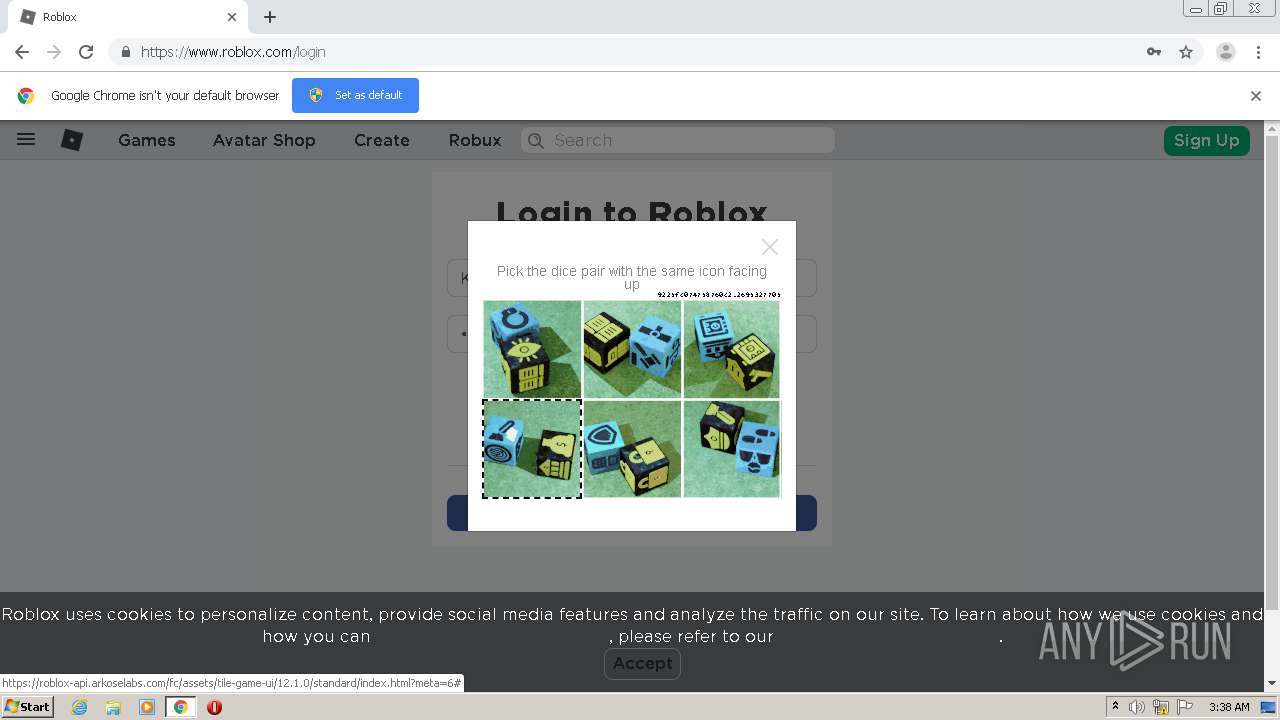Open the file explorer taskbar icon
The image size is (1280, 720).
tap(113, 707)
